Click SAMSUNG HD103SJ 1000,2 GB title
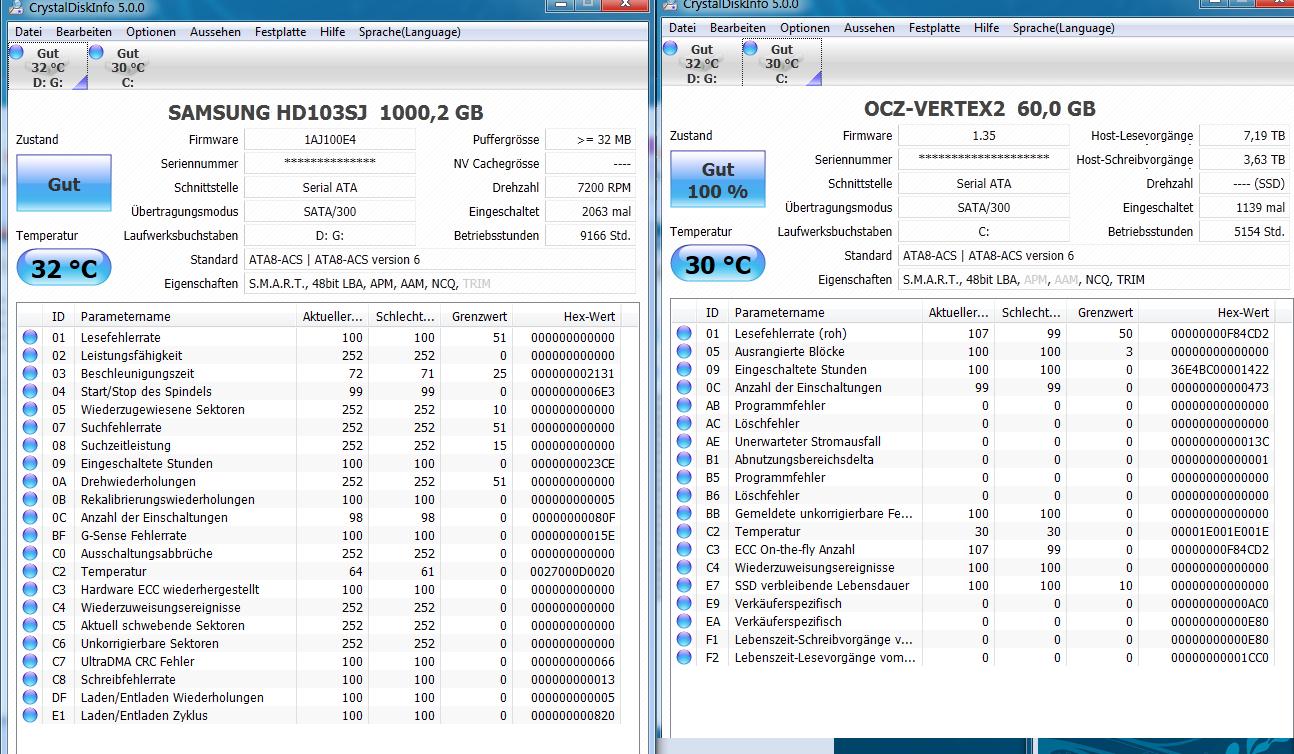The height and width of the screenshot is (754, 1294). [x=326, y=112]
